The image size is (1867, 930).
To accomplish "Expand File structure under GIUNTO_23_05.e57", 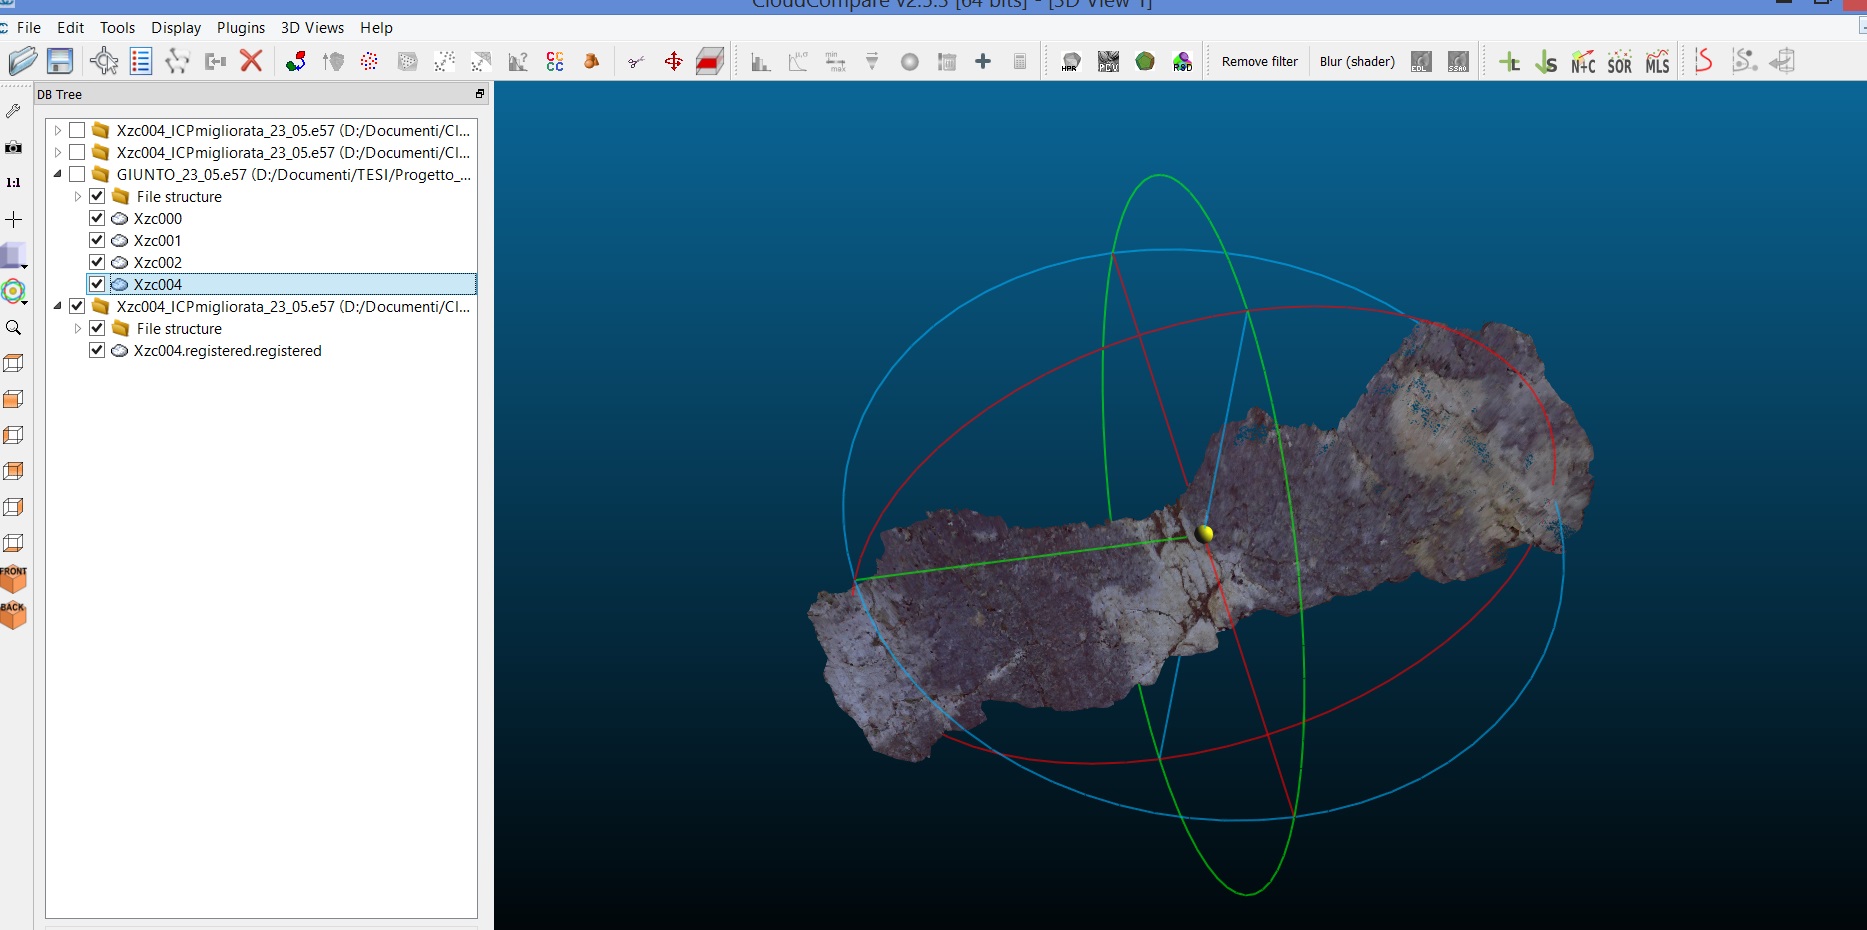I will [x=78, y=196].
